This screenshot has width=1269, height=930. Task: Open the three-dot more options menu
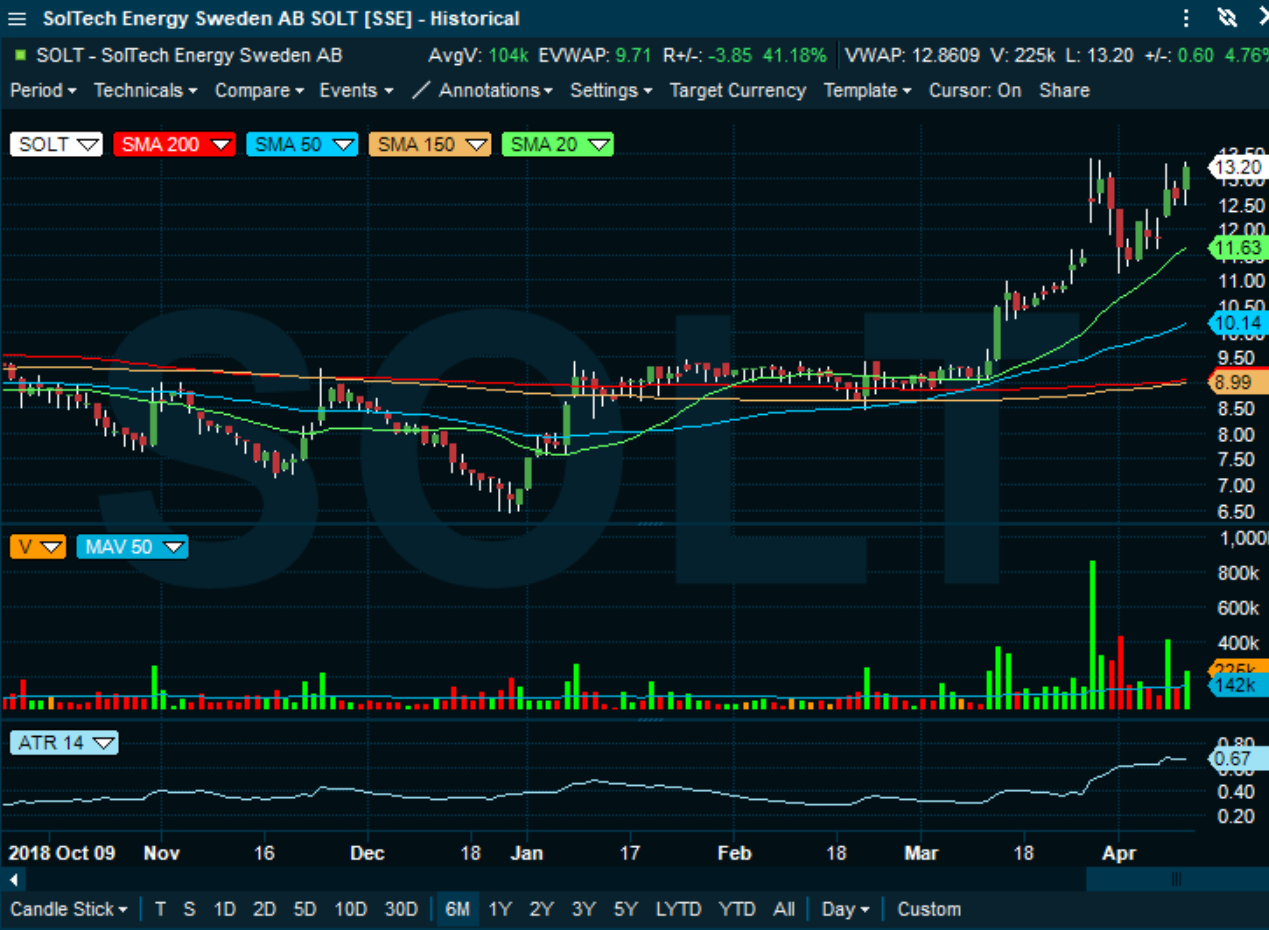click(1186, 19)
